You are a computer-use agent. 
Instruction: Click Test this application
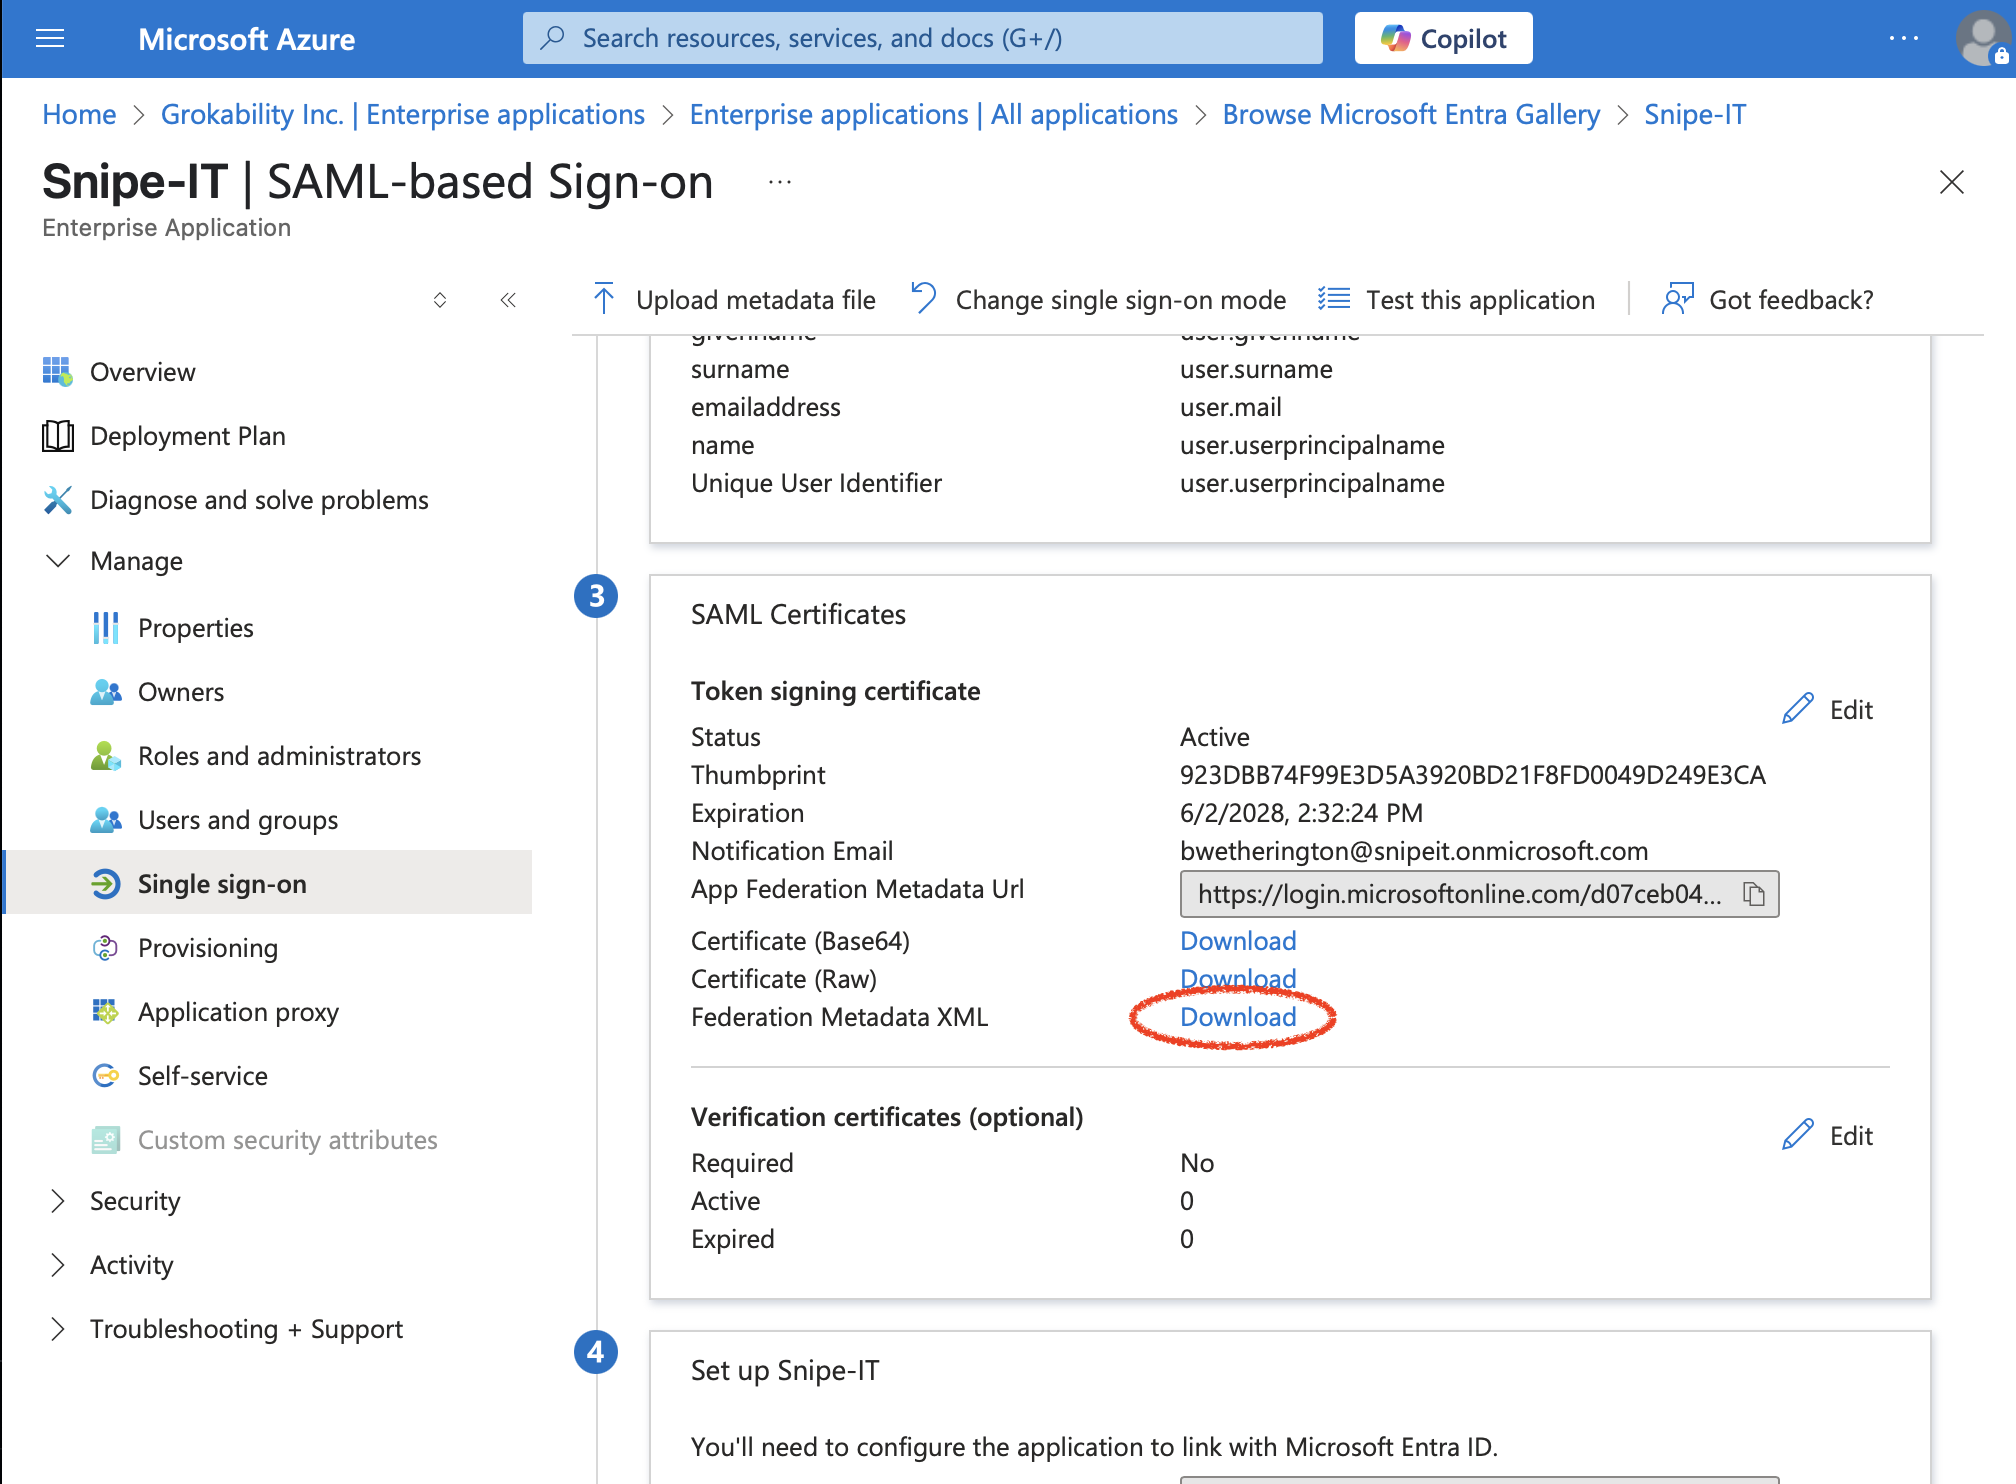click(1456, 300)
